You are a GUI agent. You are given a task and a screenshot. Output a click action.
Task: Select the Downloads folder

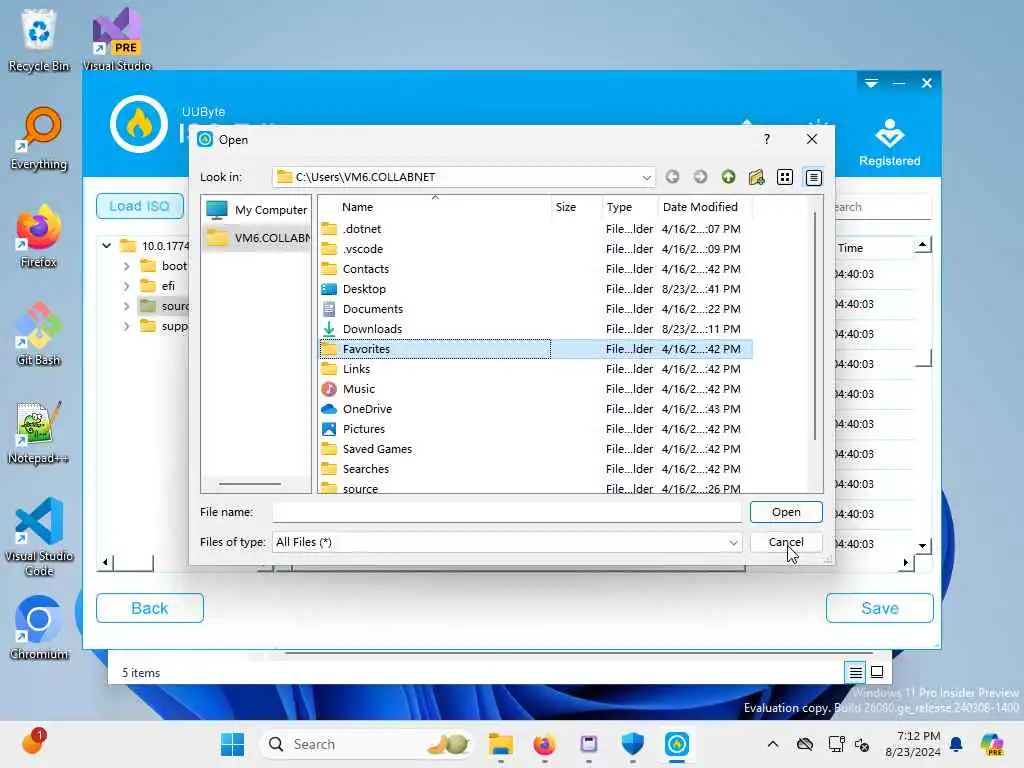click(x=372, y=329)
